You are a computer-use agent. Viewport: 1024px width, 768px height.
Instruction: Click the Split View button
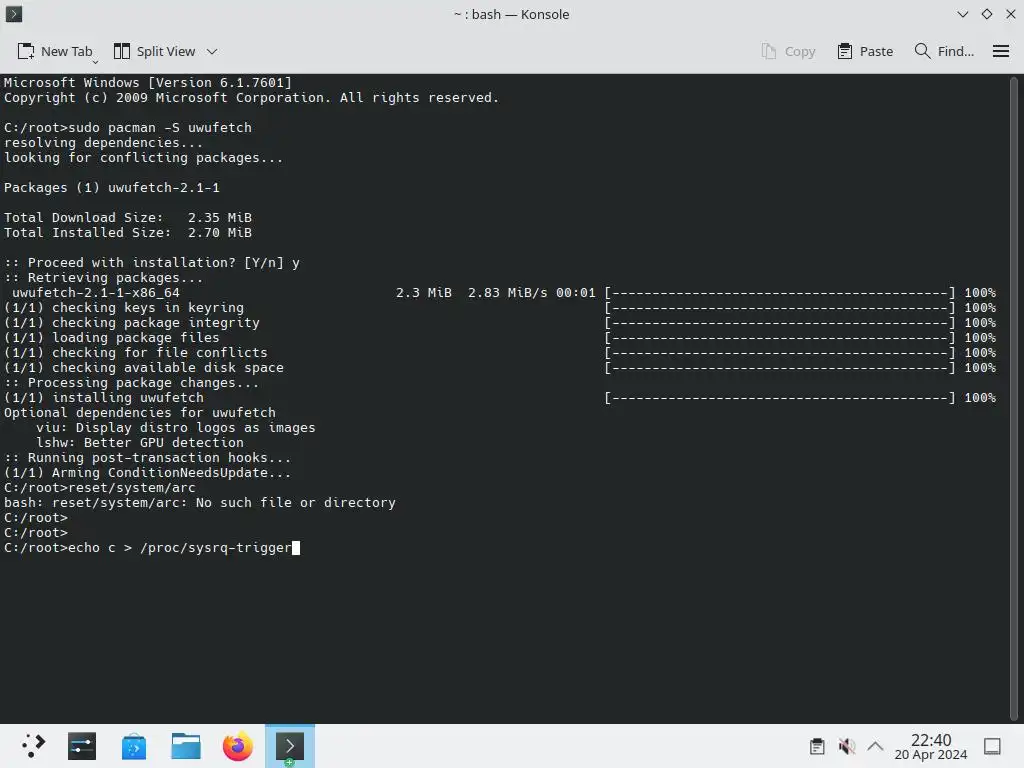tap(155, 52)
